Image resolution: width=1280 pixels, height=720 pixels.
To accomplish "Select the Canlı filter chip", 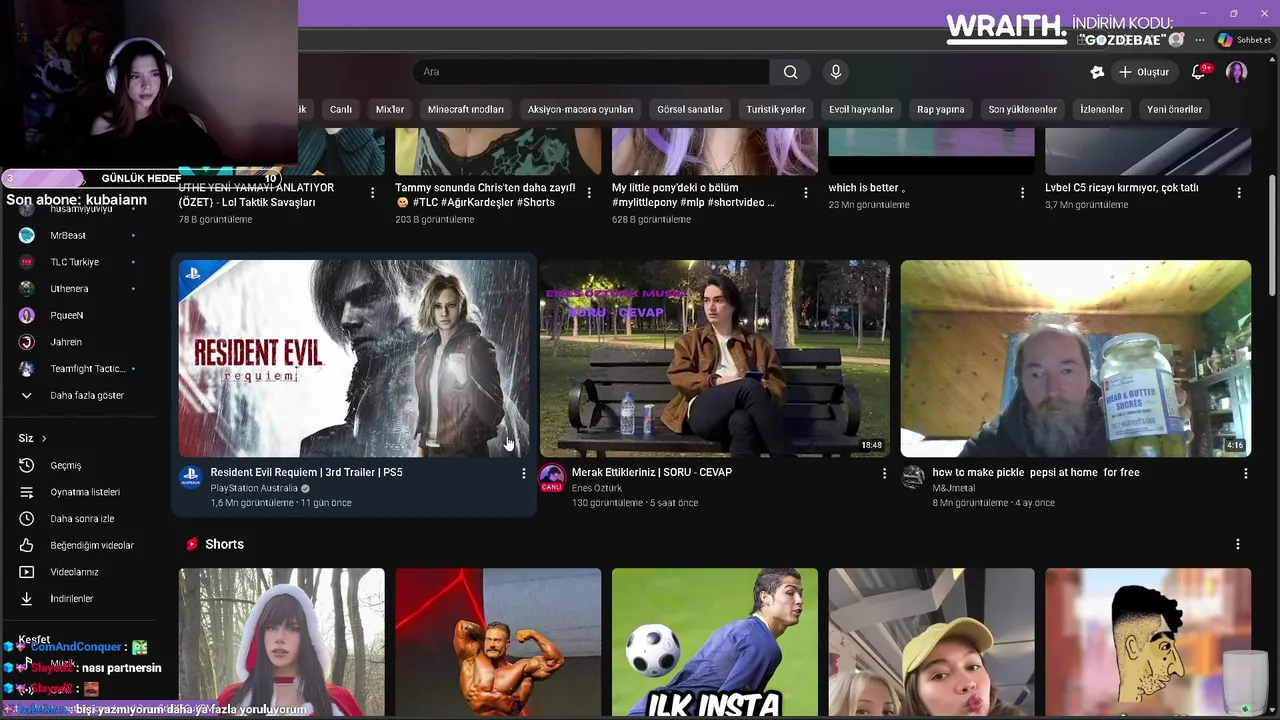I will tap(341, 109).
